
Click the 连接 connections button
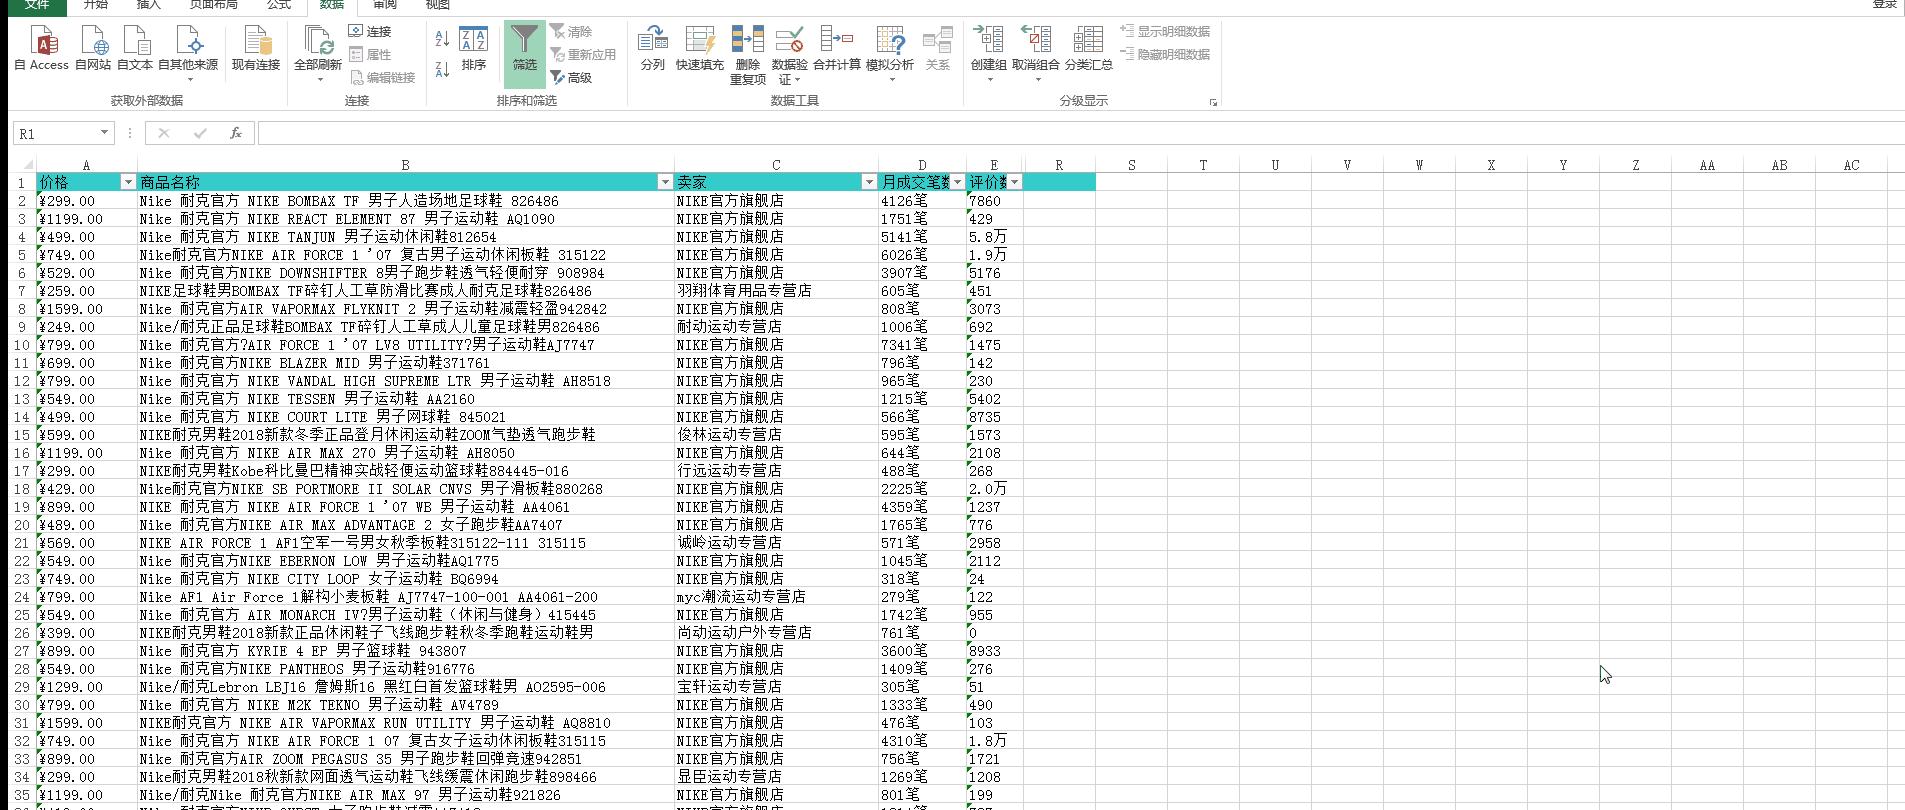pos(370,32)
